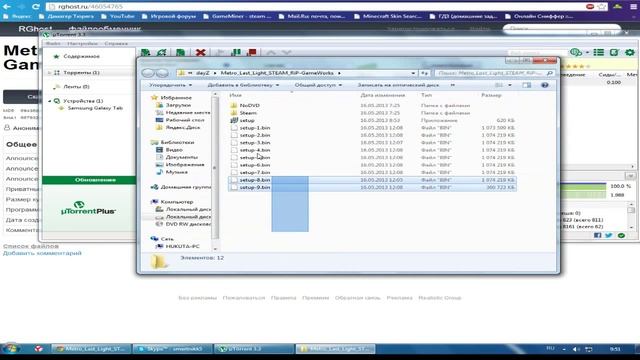The image size is (640, 360).
Task: Click Записать на оптический диск button
Action: (x=398, y=85)
